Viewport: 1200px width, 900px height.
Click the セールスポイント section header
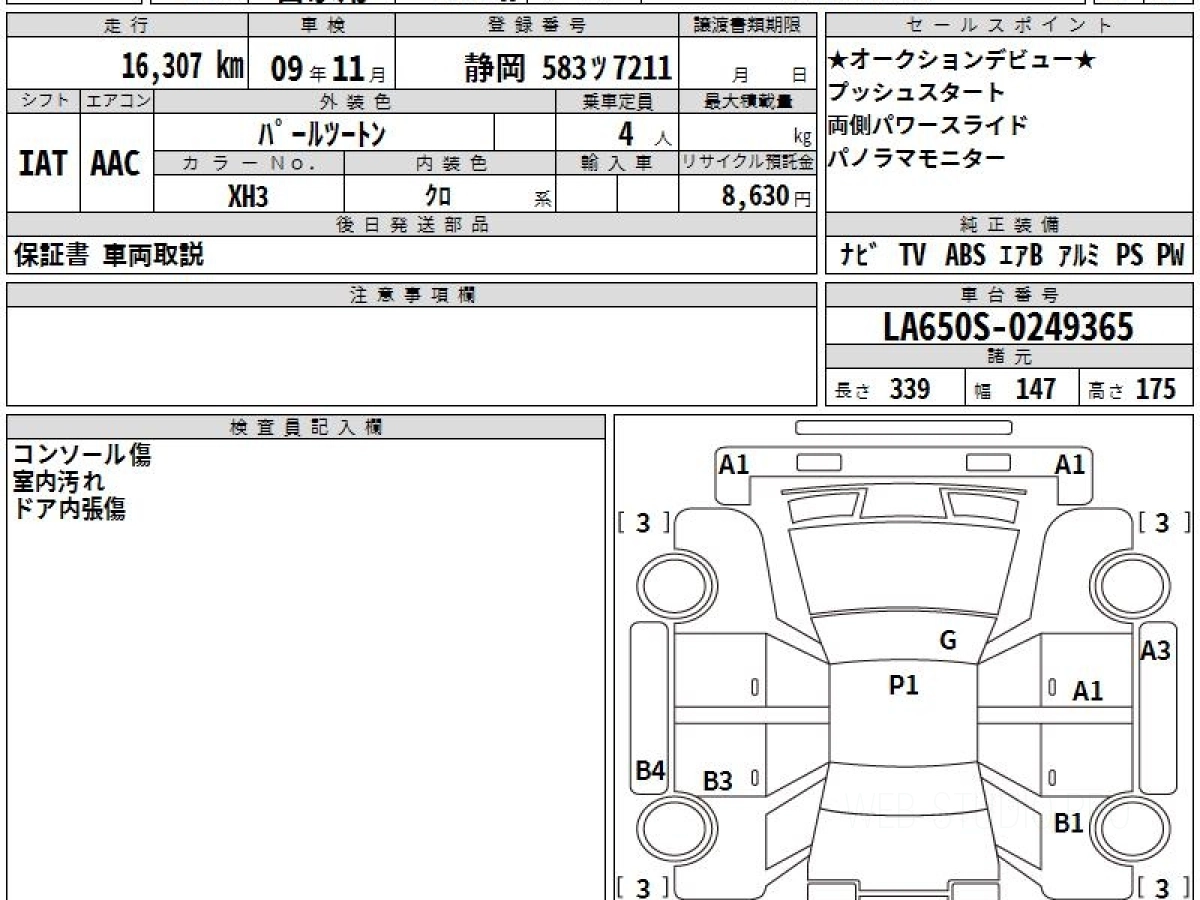[1009, 26]
